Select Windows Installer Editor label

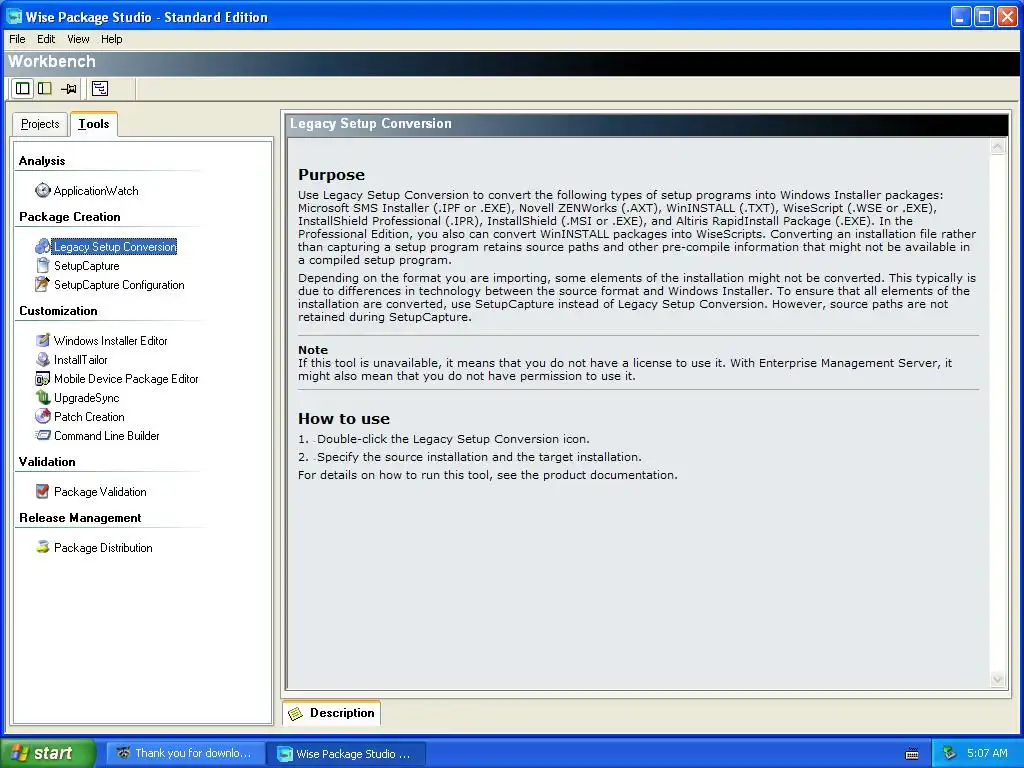click(x=111, y=341)
